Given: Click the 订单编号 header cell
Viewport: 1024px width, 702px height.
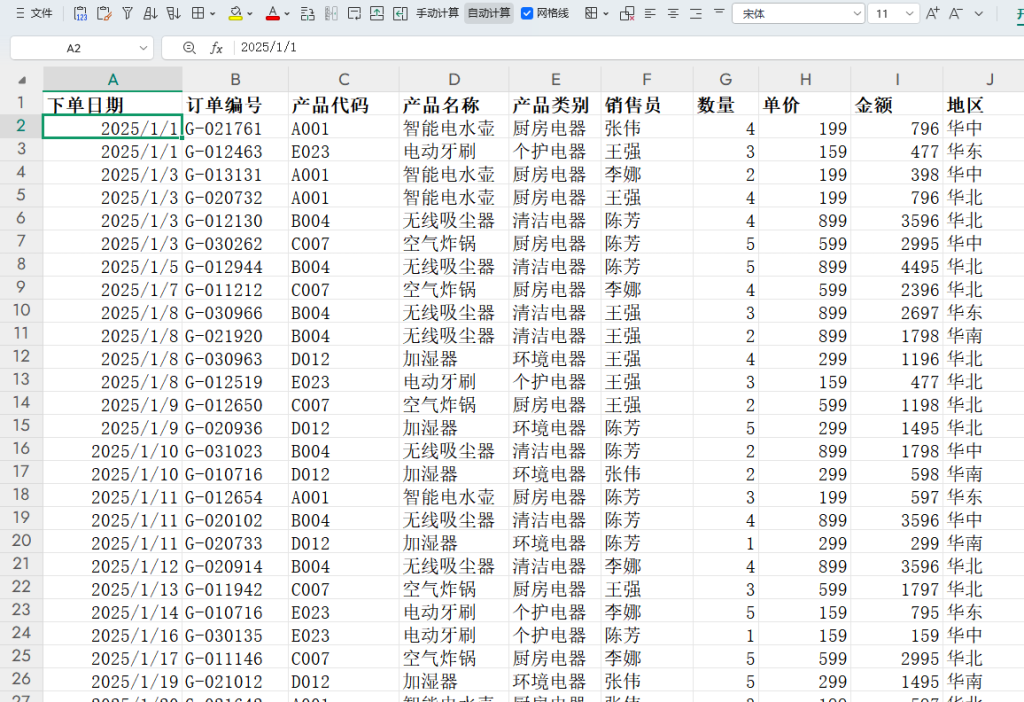Looking at the screenshot, I should pyautogui.click(x=235, y=104).
